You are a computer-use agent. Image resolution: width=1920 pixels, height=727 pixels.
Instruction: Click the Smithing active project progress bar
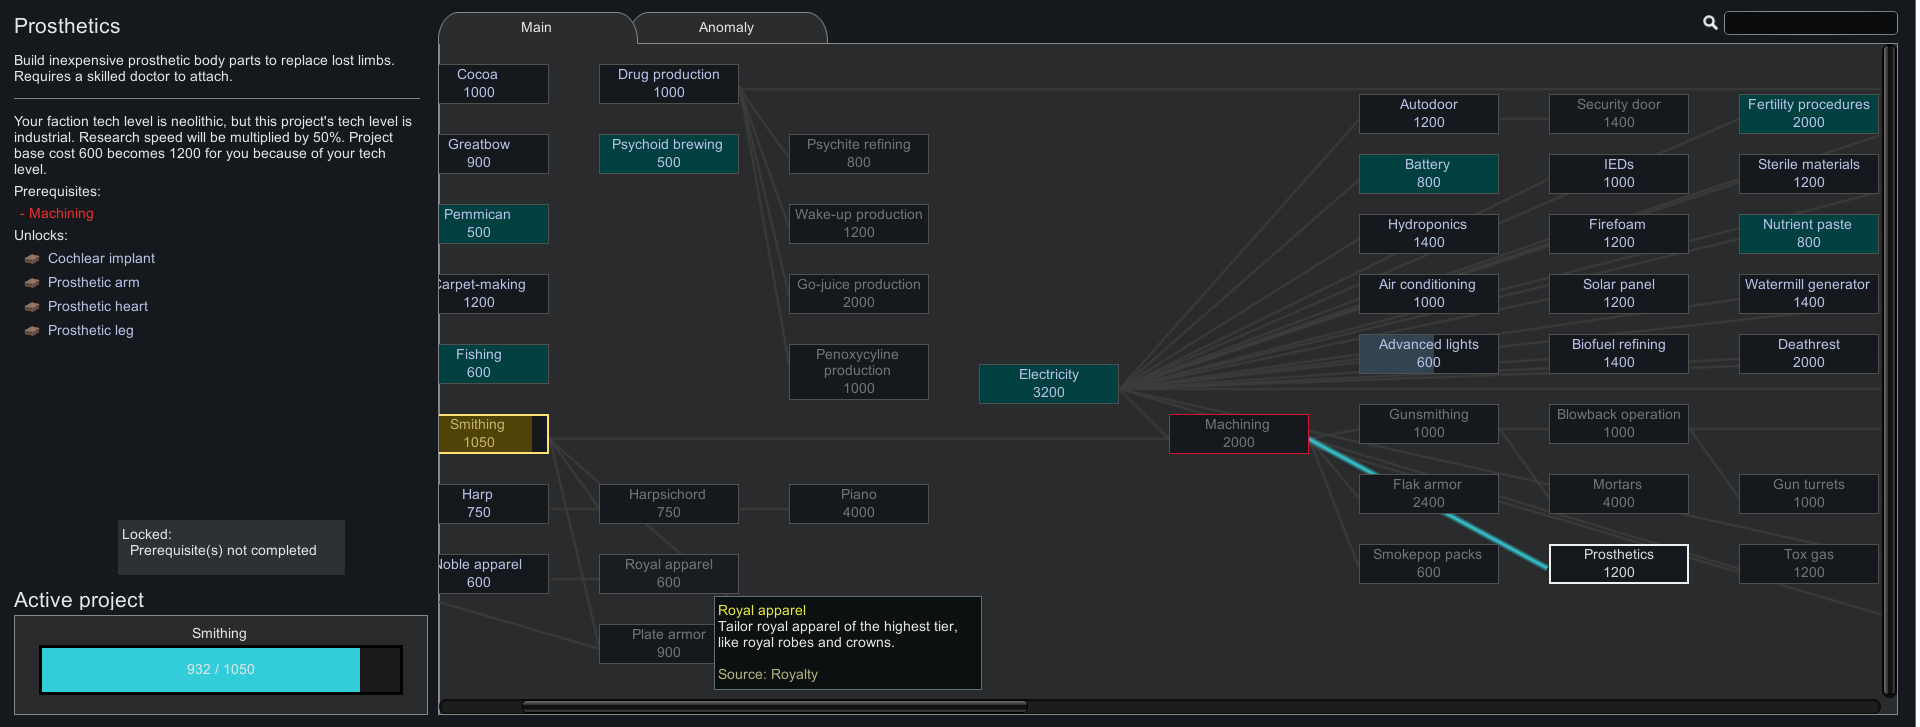[x=221, y=670]
